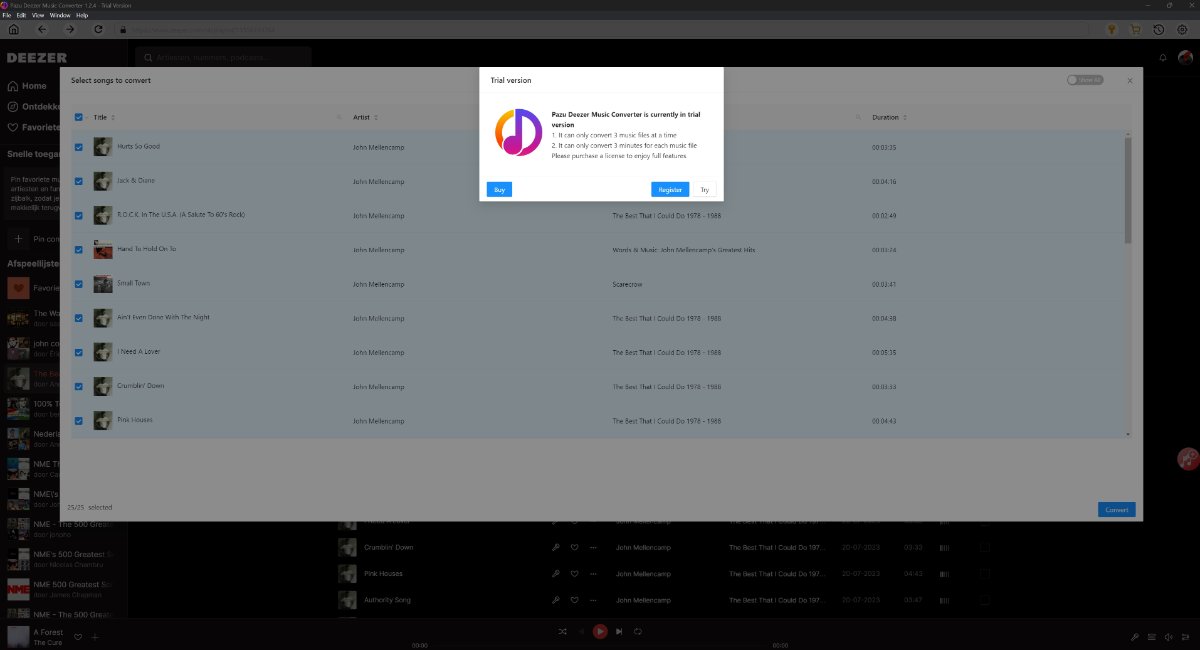Click the key register icon in toolbar
This screenshot has width=1200, height=650.
pos(1111,29)
